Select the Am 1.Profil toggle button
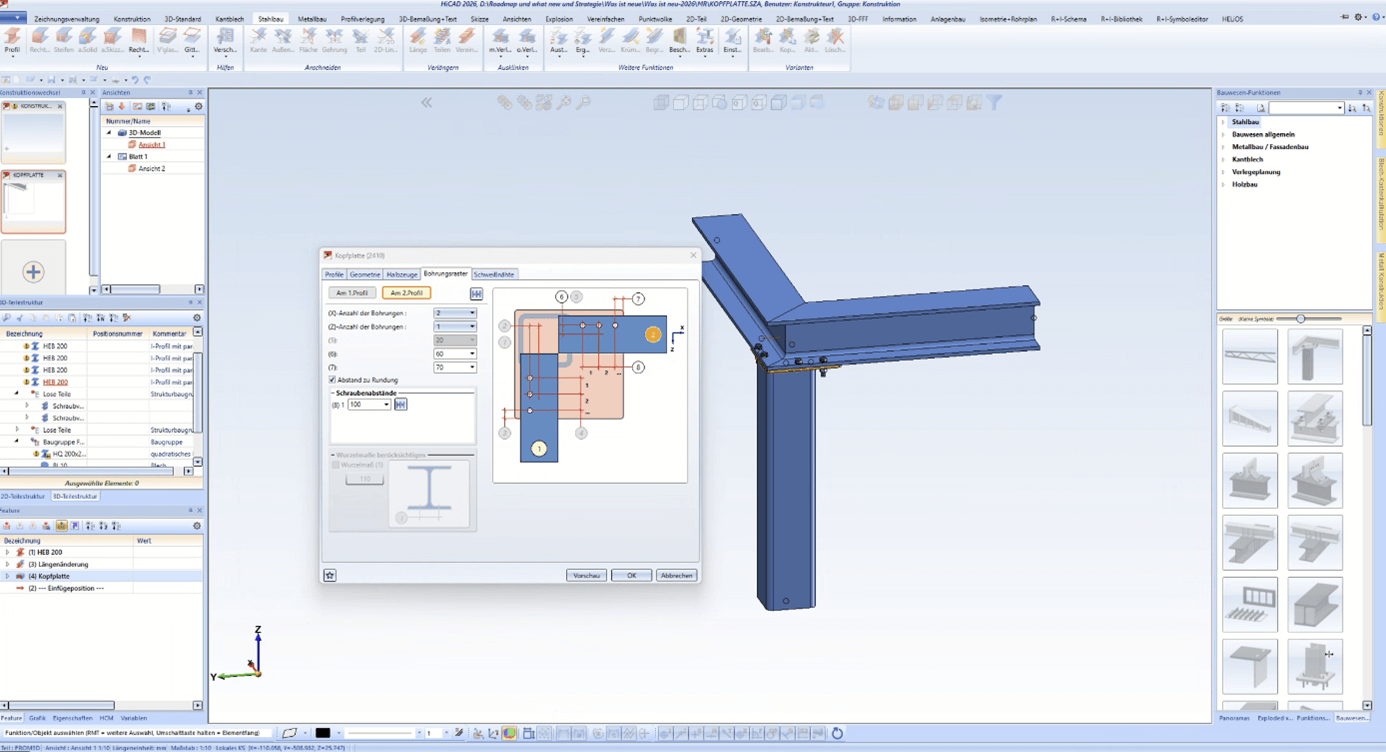 (x=352, y=293)
